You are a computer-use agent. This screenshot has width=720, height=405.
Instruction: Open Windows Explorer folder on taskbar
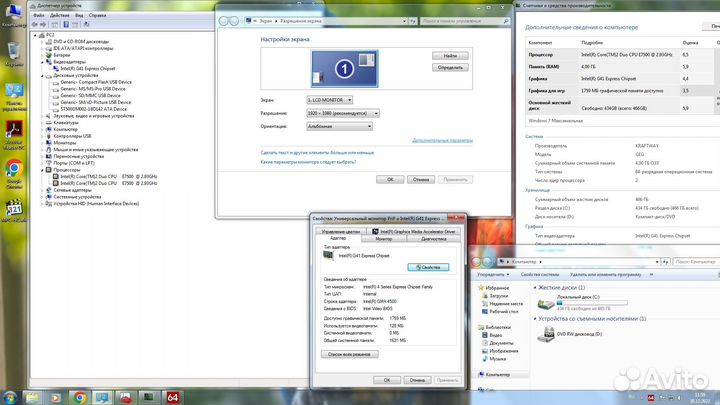point(32,397)
